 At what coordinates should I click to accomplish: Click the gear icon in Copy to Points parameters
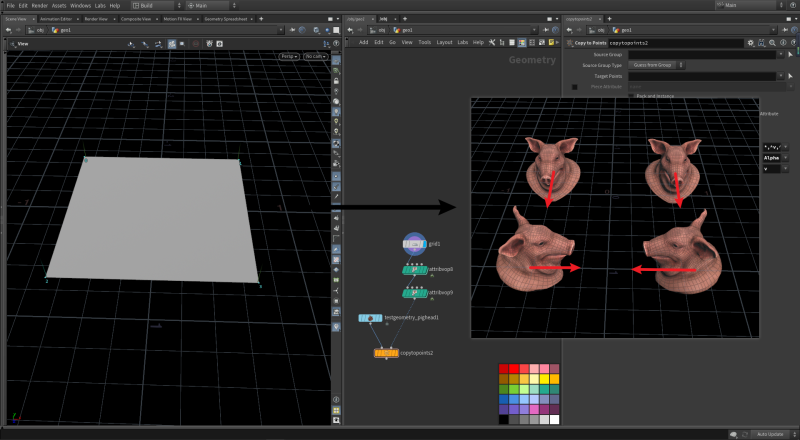point(750,43)
